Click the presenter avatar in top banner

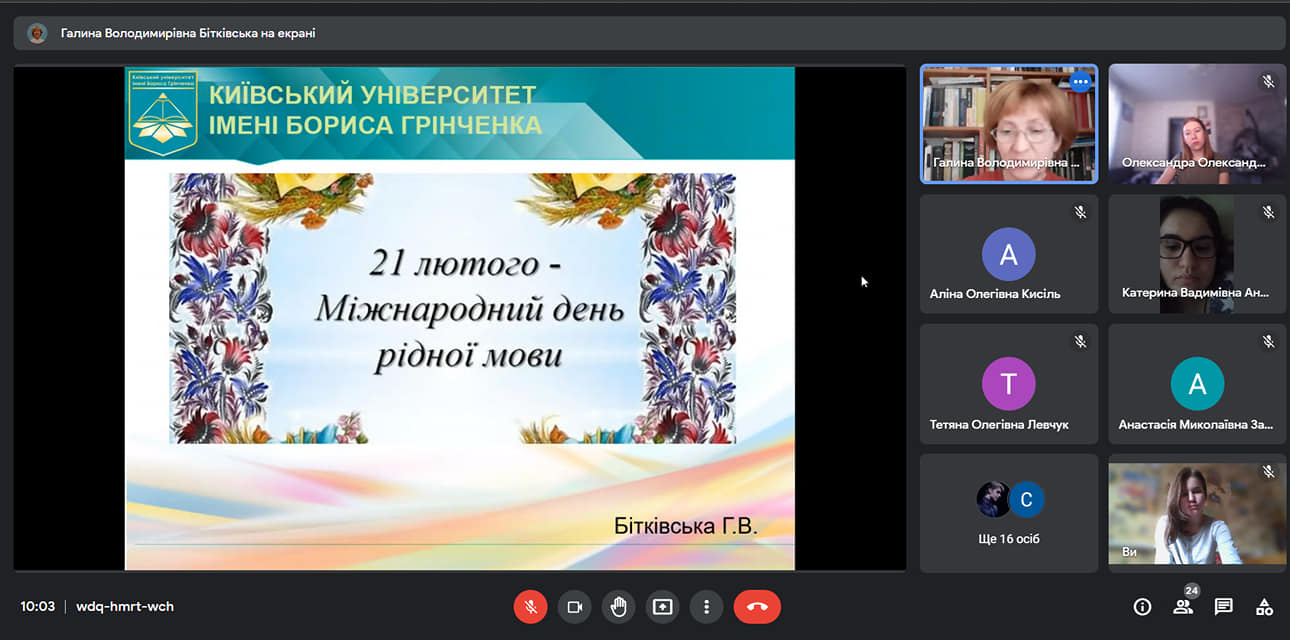pos(37,33)
